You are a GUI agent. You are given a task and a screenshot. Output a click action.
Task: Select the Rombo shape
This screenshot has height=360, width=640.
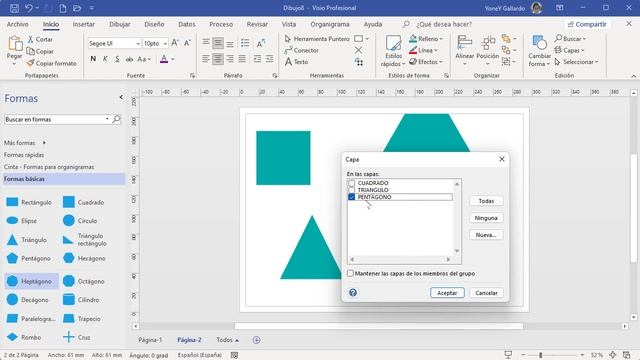tap(24, 337)
